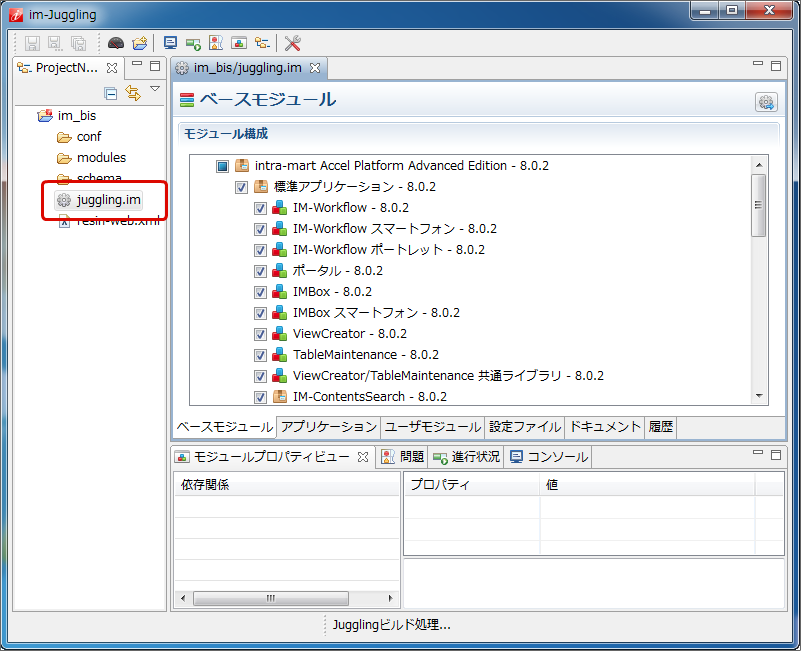The height and width of the screenshot is (651, 801).
Task: Click the 依存関係 column header
Action: [287, 485]
